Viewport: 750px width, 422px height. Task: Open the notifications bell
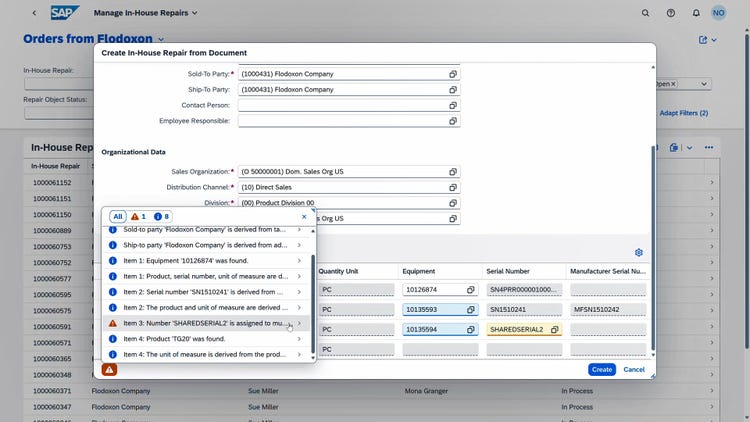coord(696,13)
